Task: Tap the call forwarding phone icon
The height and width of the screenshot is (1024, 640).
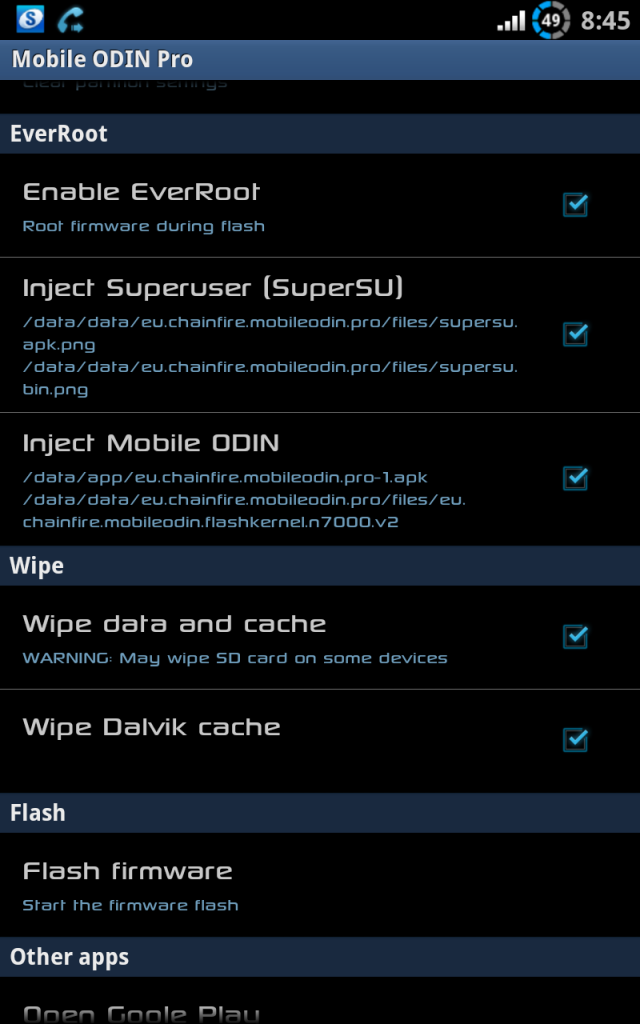Action: click(x=70, y=20)
